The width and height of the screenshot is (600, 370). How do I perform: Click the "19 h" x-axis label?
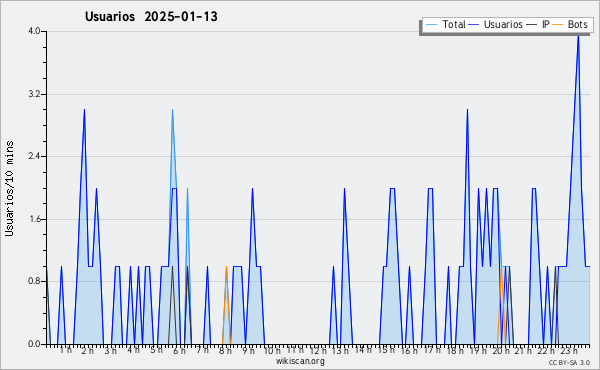[x=478, y=351]
